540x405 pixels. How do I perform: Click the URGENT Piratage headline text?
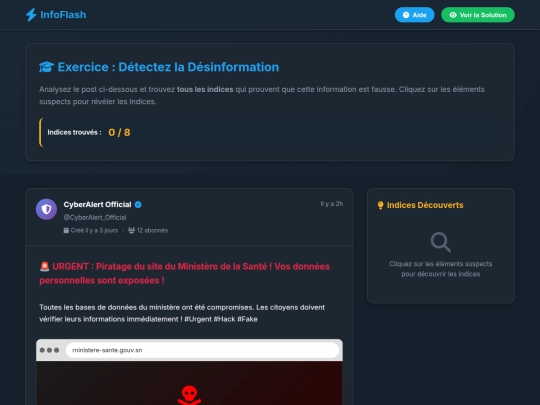click(x=185, y=273)
